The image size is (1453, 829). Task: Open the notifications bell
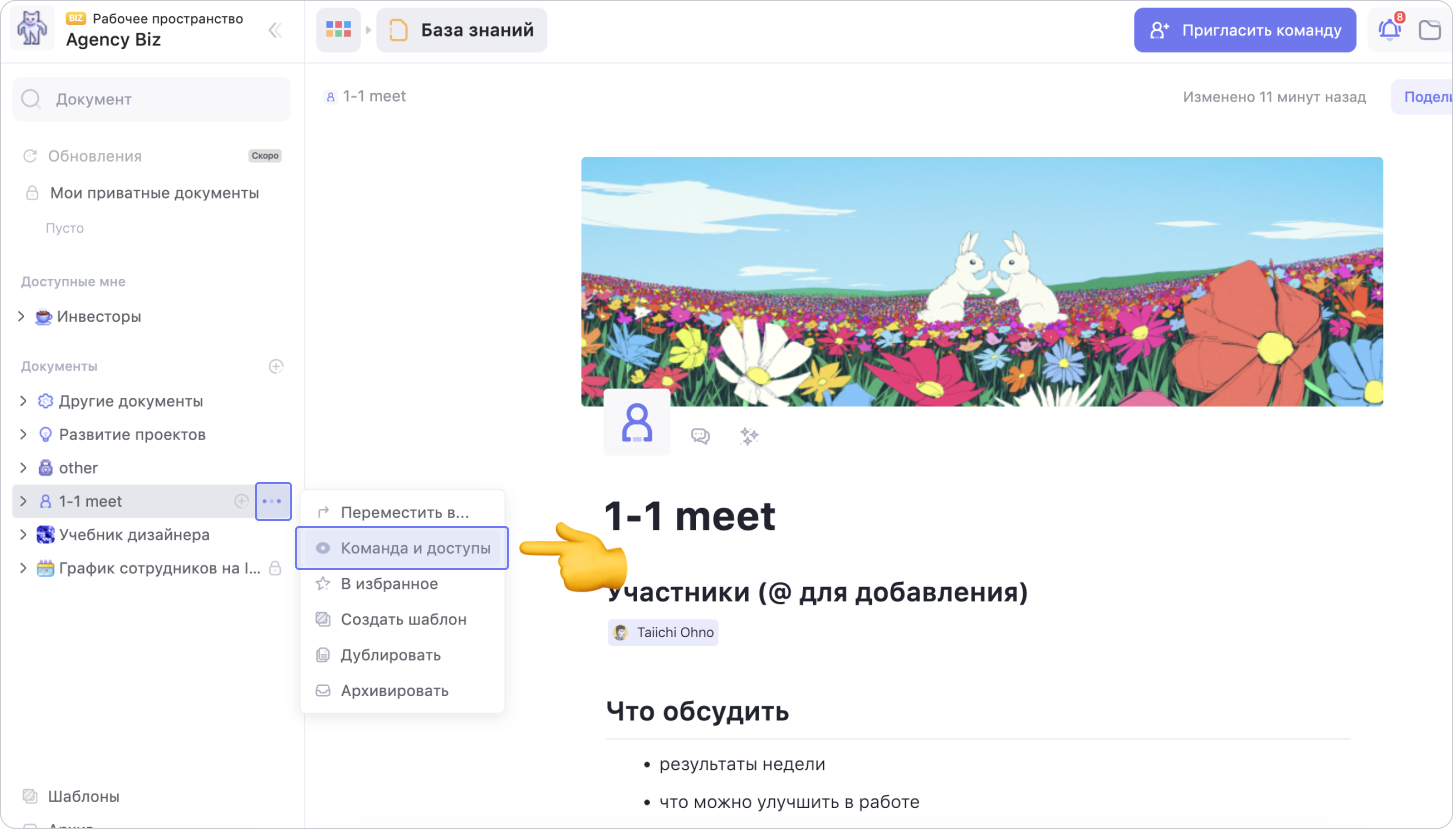coord(1390,30)
